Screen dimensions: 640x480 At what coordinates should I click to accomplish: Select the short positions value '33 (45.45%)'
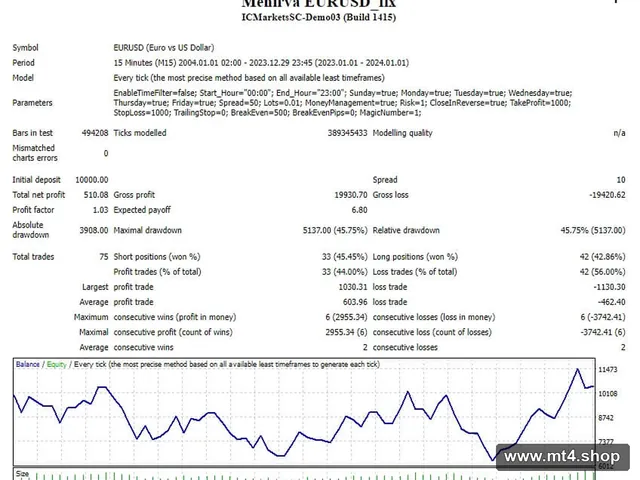344,257
